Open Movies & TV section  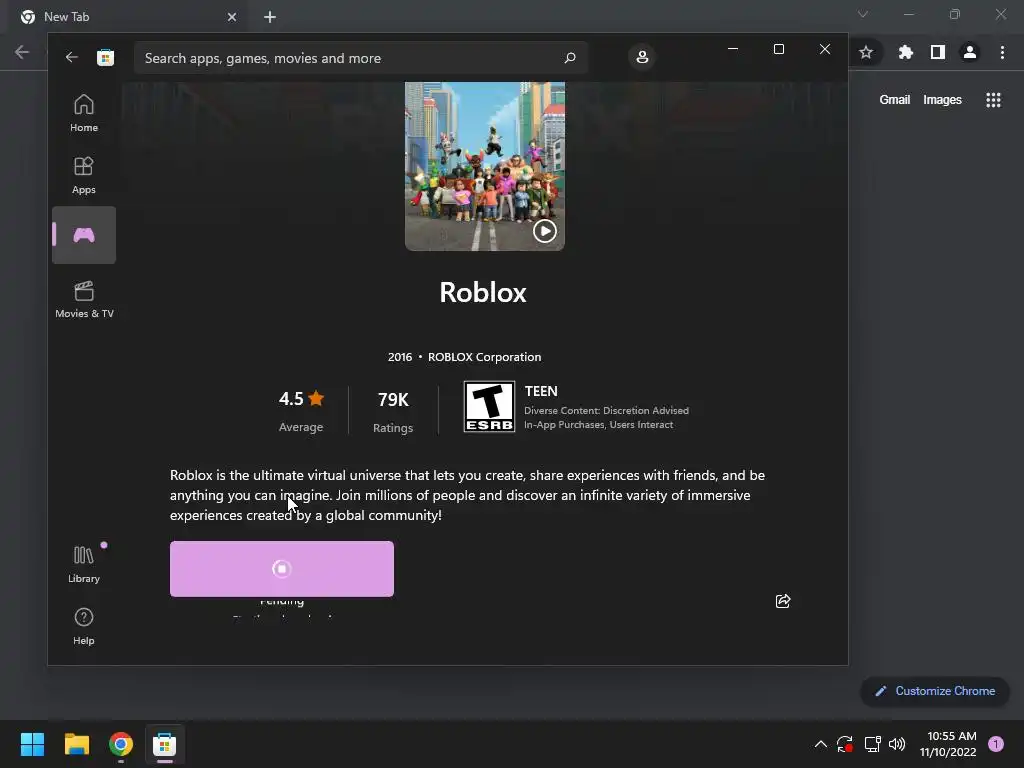84,299
